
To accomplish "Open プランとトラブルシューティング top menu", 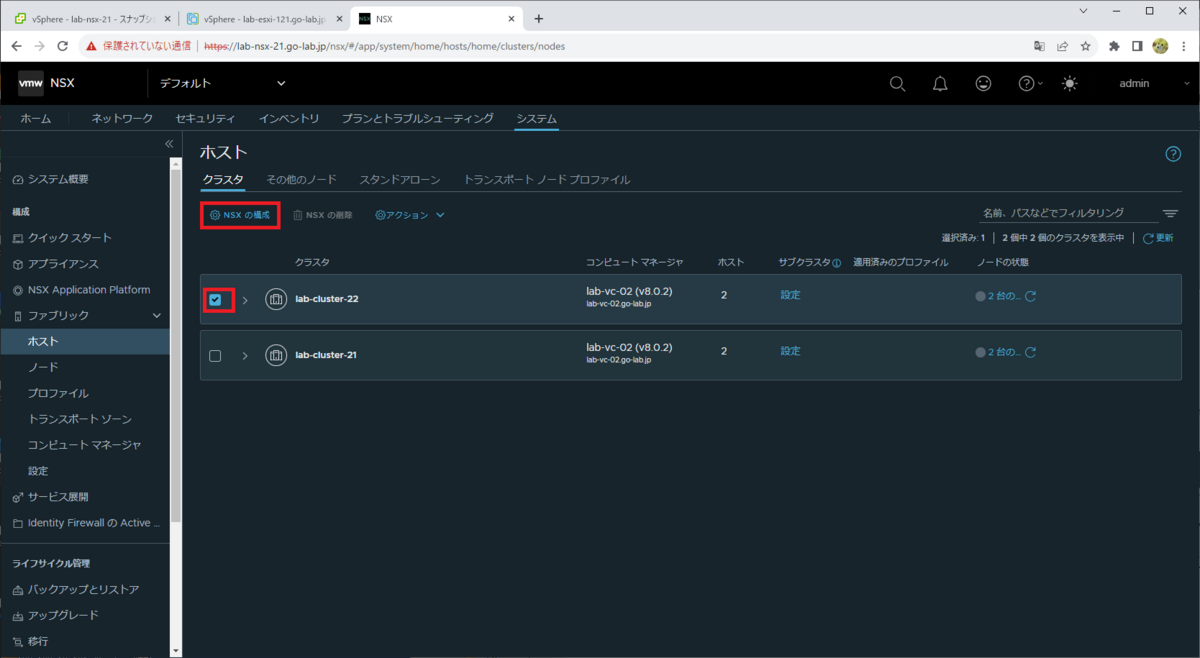I will (417, 118).
